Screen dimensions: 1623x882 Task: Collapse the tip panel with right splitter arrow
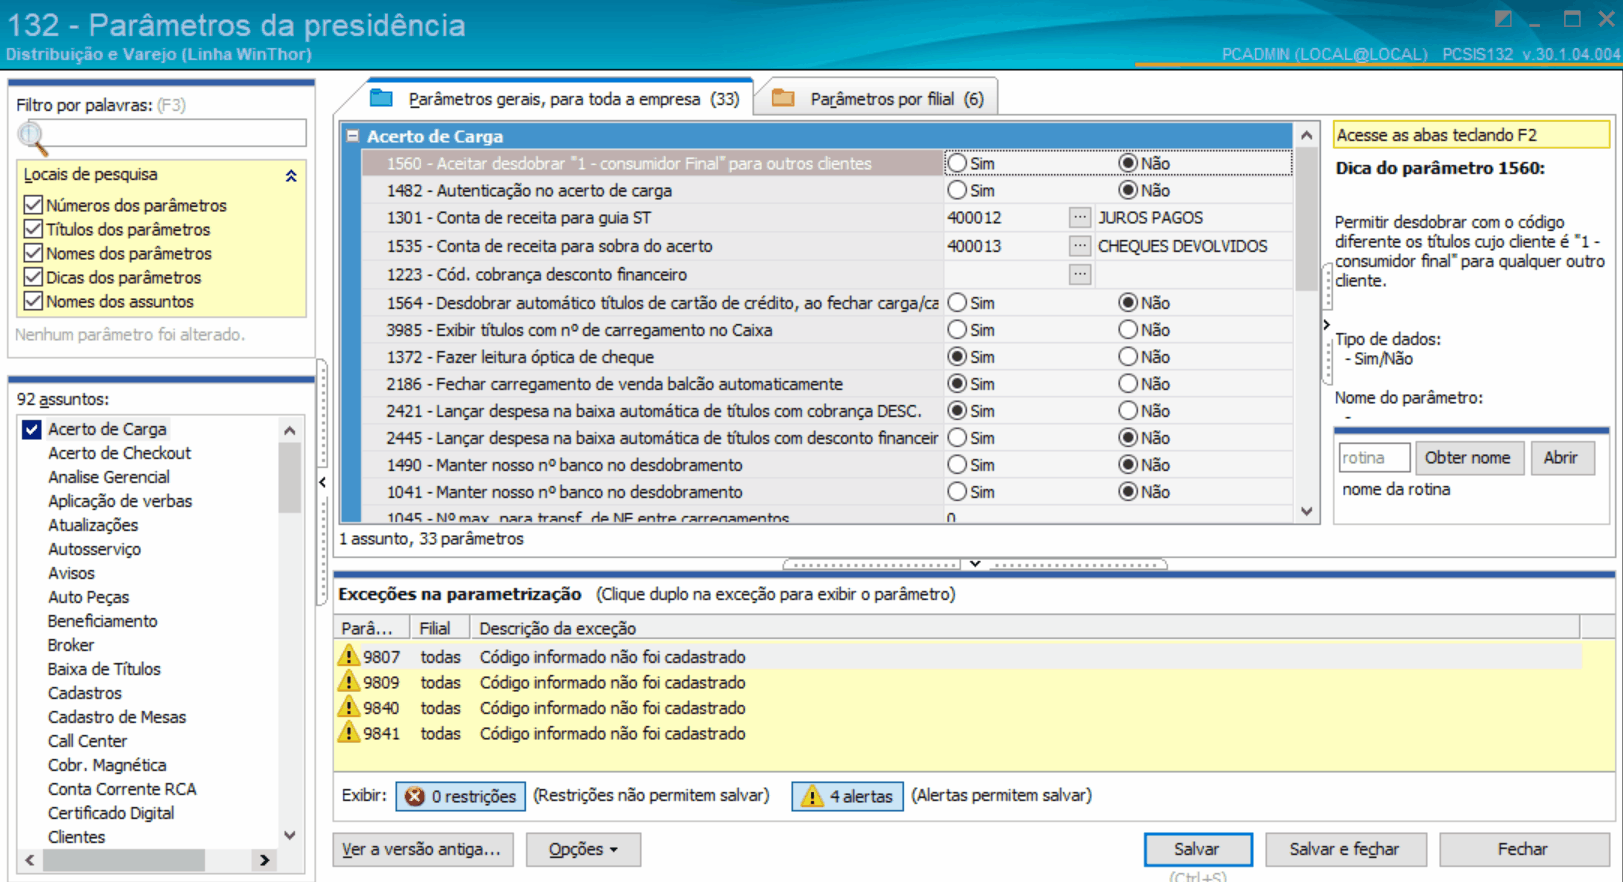(1327, 324)
